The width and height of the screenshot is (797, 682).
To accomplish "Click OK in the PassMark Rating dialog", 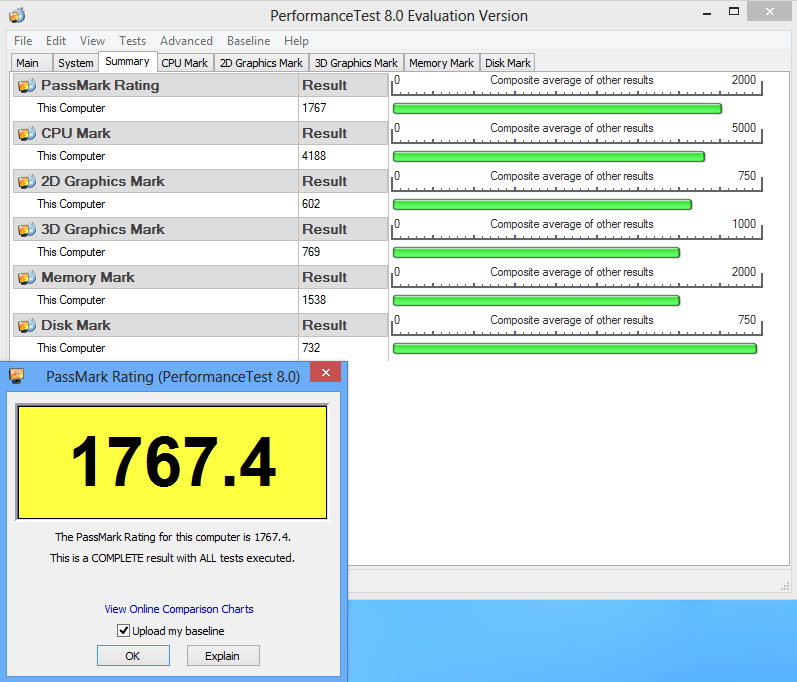I will [x=133, y=656].
